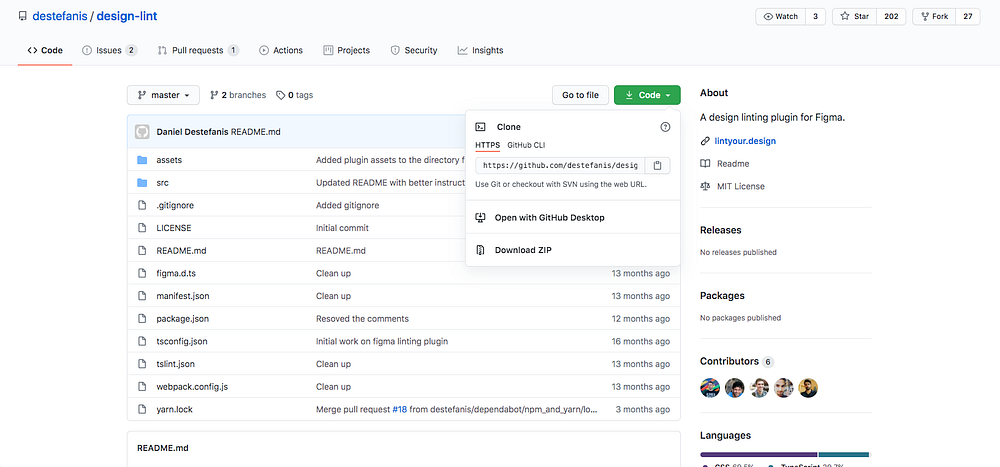Open the src folder
1000x467 pixels.
point(162,182)
